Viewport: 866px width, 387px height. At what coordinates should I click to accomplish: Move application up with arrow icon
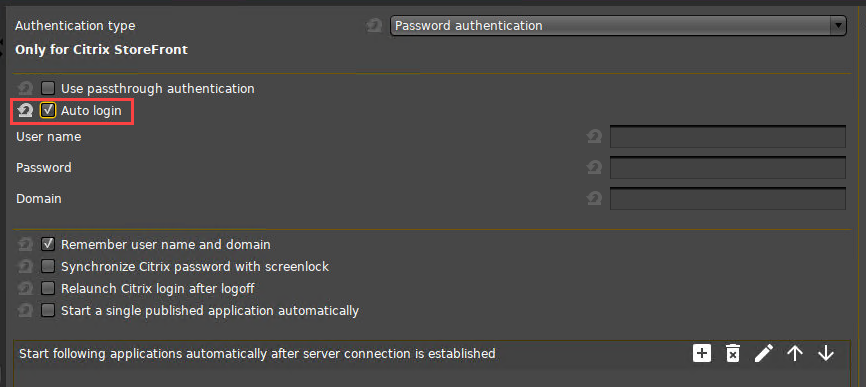coord(795,353)
